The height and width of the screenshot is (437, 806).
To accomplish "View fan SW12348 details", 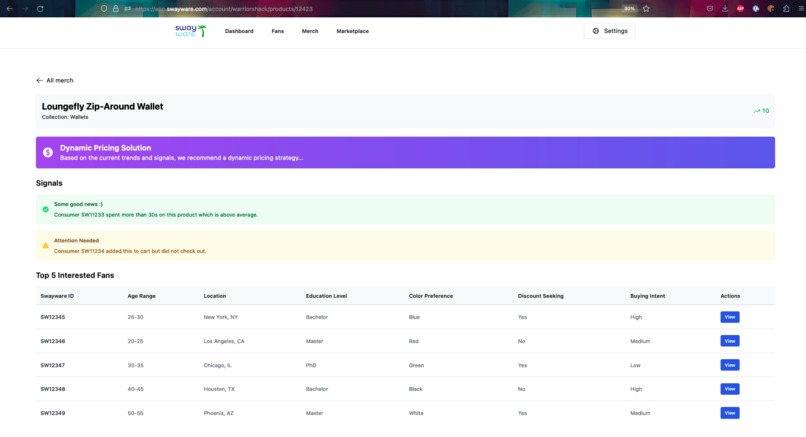I will pyautogui.click(x=730, y=389).
